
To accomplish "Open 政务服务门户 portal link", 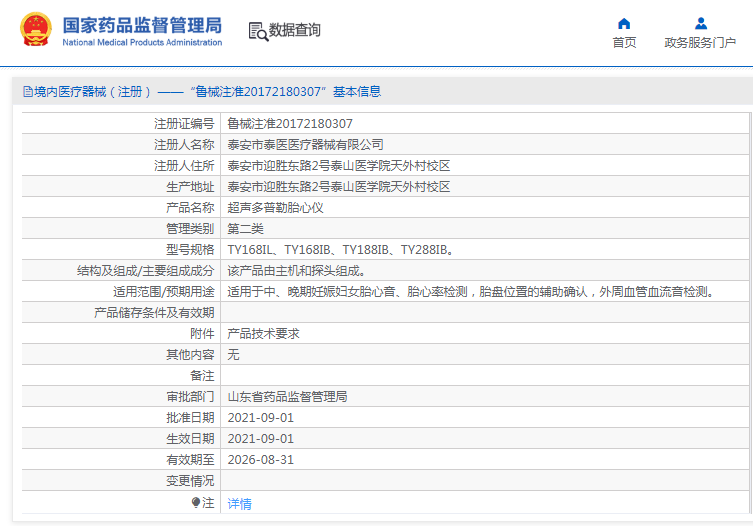I will [700, 43].
